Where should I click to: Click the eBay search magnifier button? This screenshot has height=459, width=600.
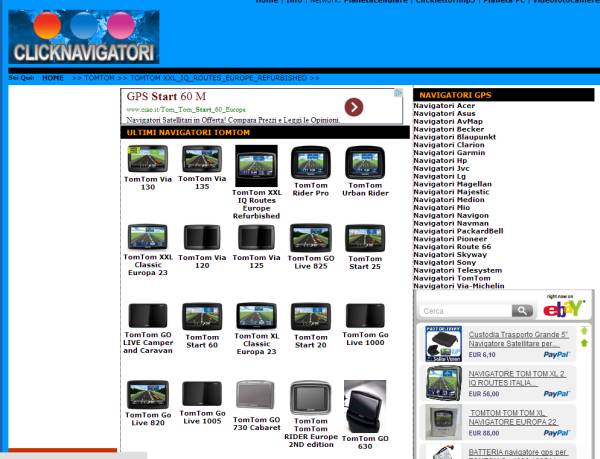coord(522,311)
